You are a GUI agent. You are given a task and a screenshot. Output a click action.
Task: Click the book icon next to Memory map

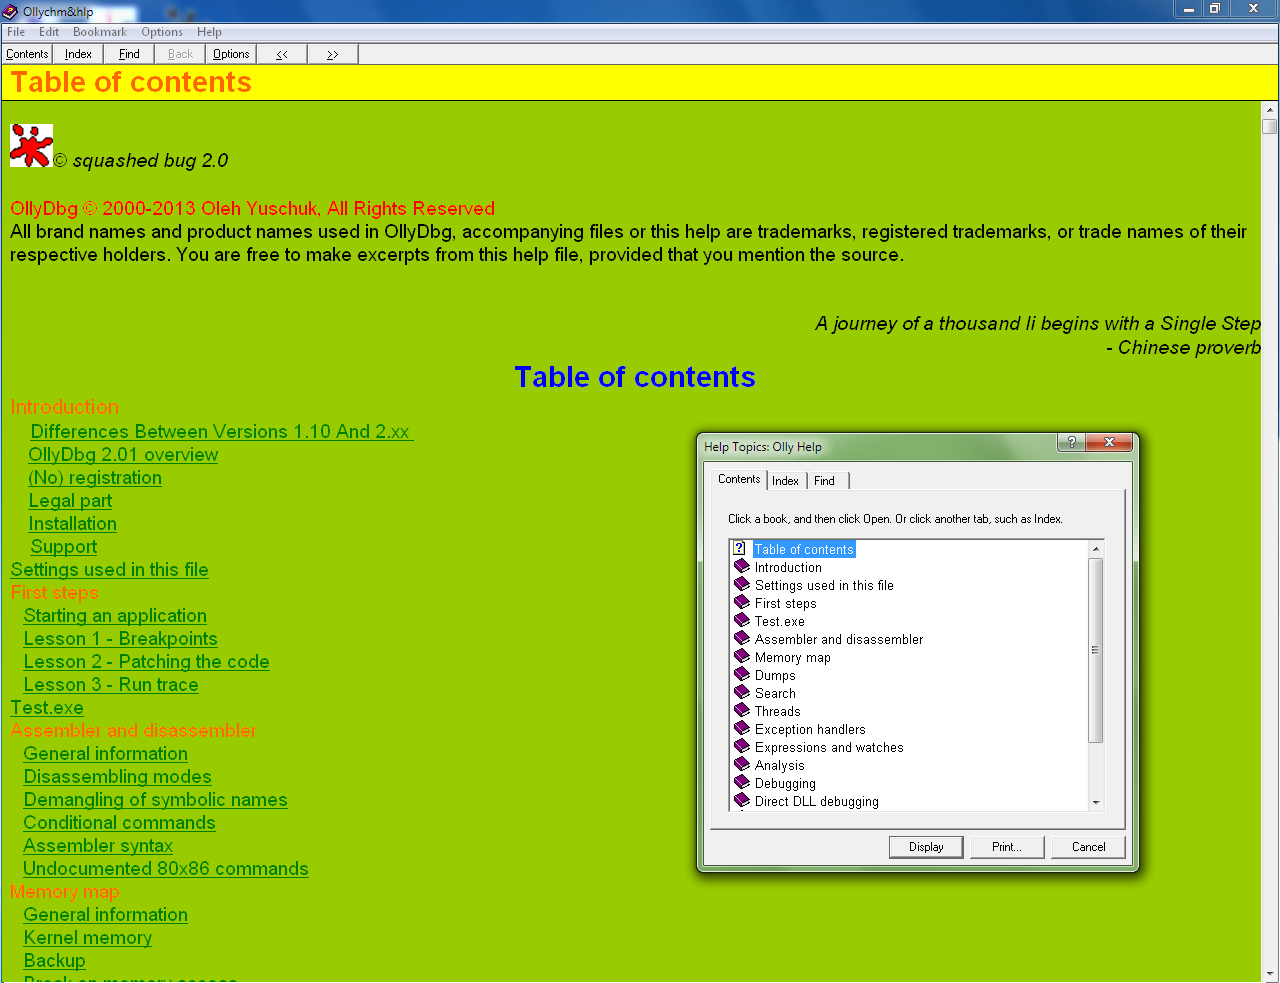click(x=741, y=657)
